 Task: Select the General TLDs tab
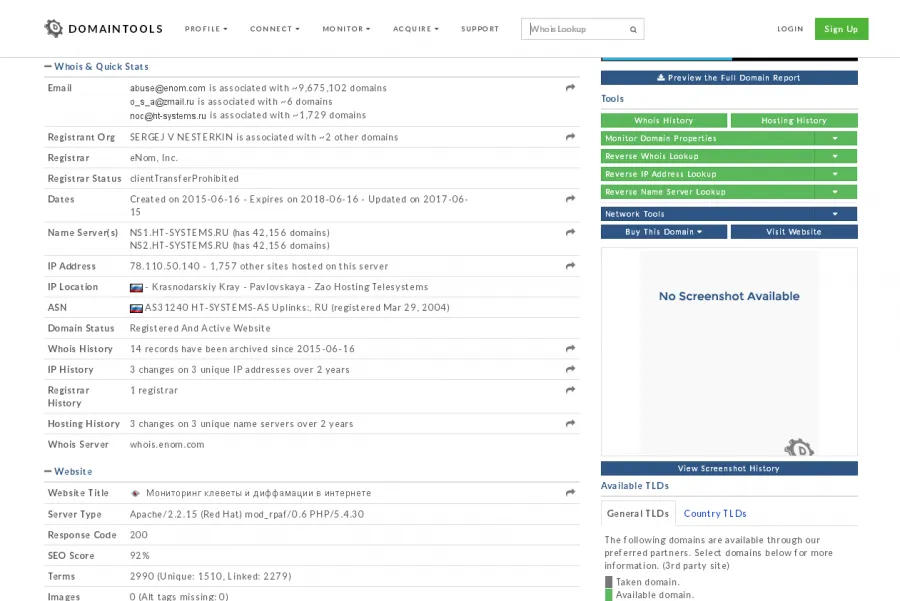pos(638,514)
